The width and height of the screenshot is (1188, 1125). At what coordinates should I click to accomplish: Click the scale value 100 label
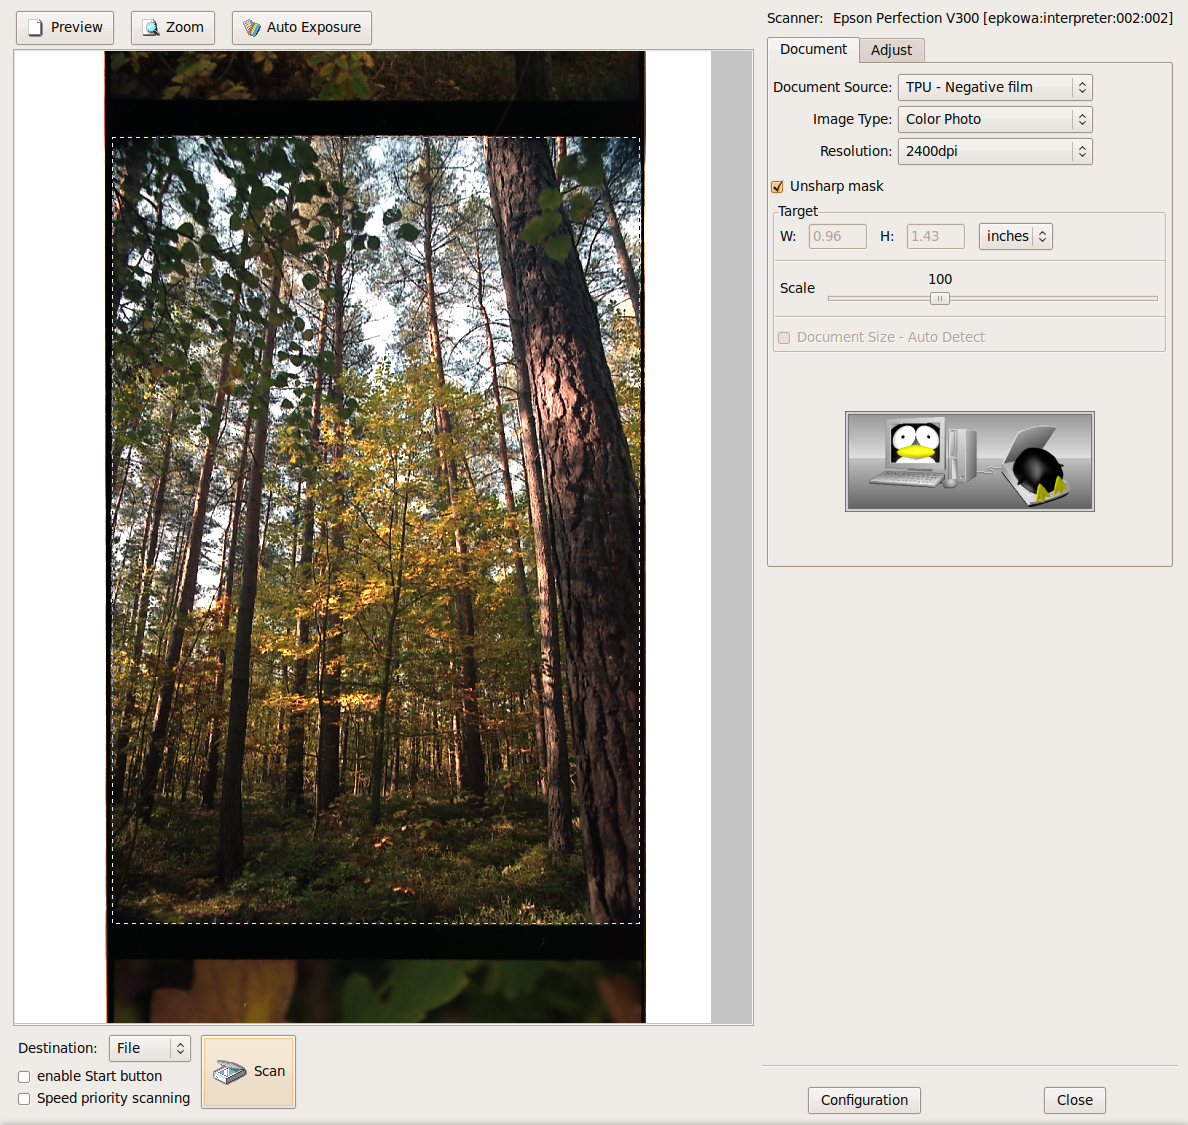pyautogui.click(x=940, y=280)
